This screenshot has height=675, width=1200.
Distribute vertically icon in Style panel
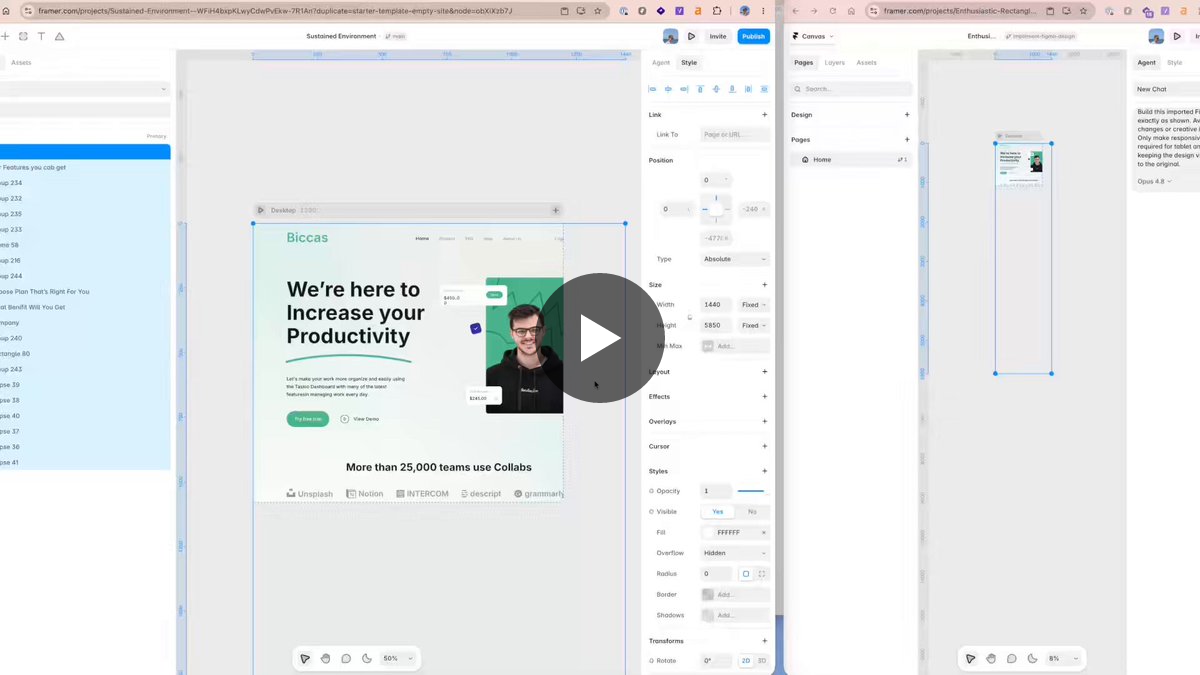click(764, 89)
